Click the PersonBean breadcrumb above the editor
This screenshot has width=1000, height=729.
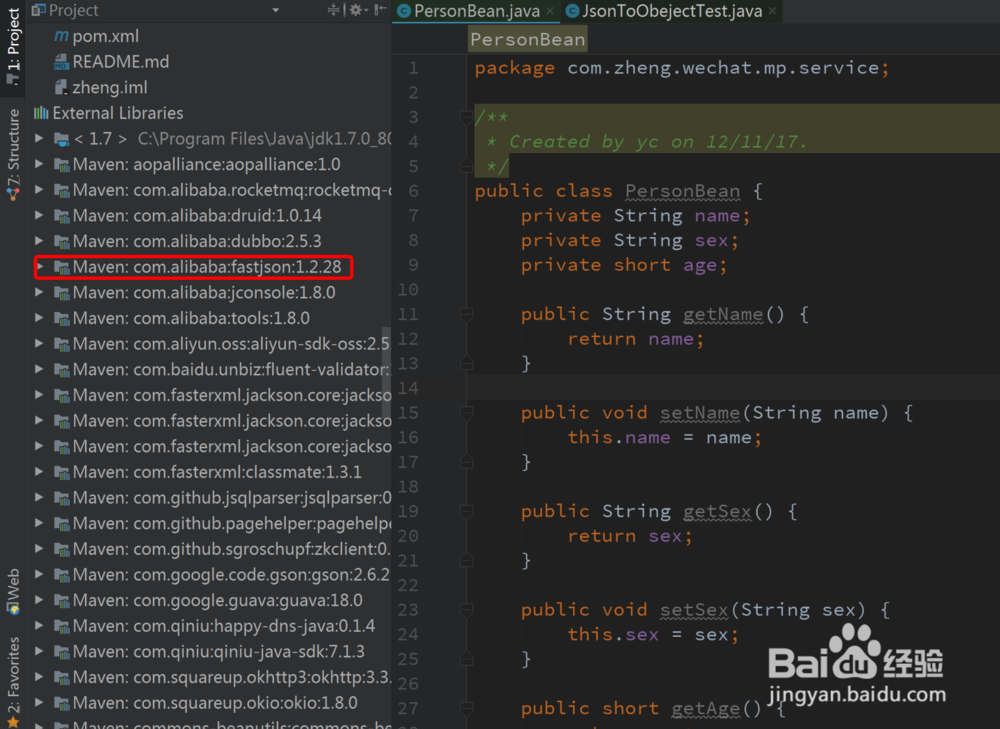pos(527,40)
